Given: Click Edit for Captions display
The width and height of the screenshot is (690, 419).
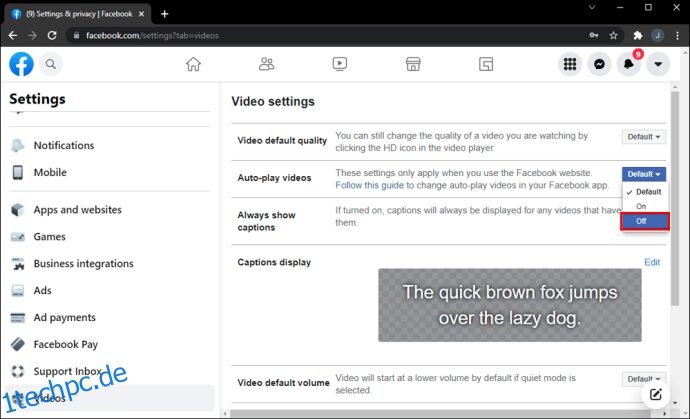Looking at the screenshot, I should 652,262.
